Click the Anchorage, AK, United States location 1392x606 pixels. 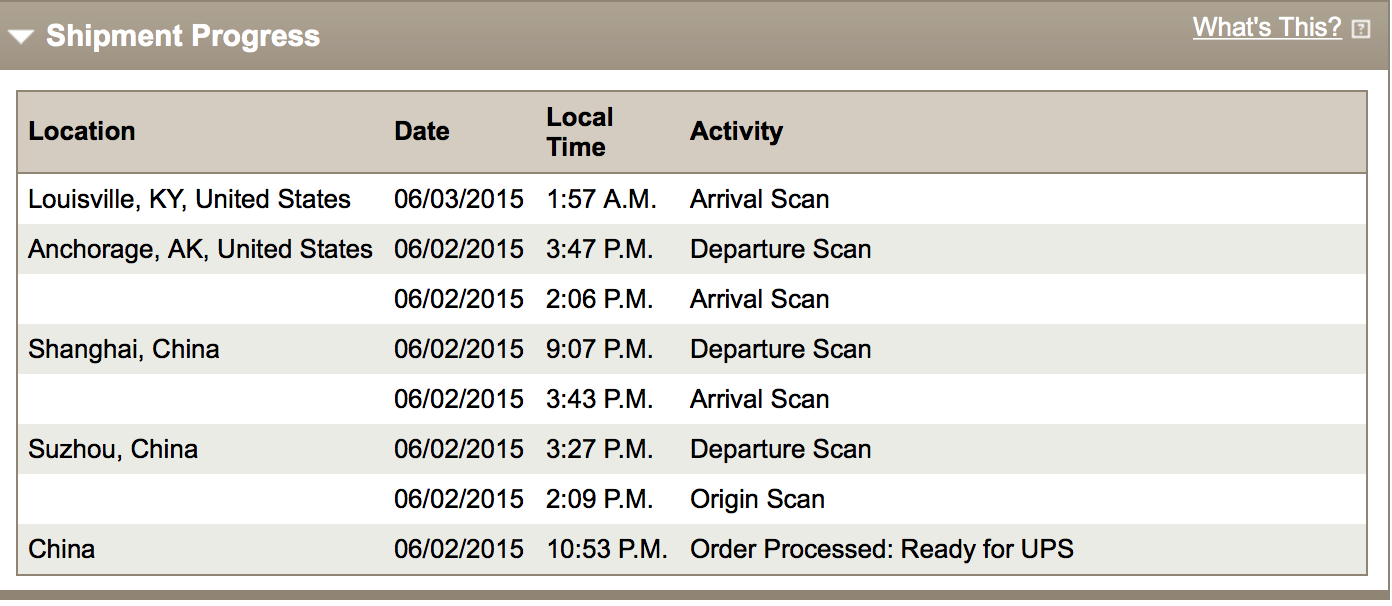coord(200,250)
